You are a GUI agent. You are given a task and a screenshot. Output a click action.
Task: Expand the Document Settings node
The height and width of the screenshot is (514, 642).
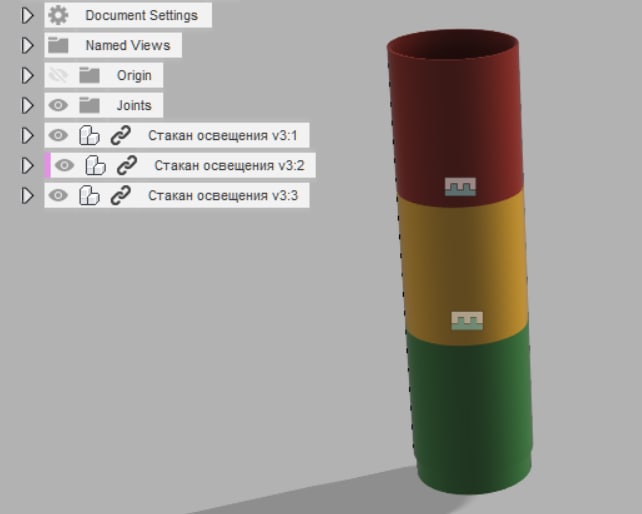tap(27, 16)
